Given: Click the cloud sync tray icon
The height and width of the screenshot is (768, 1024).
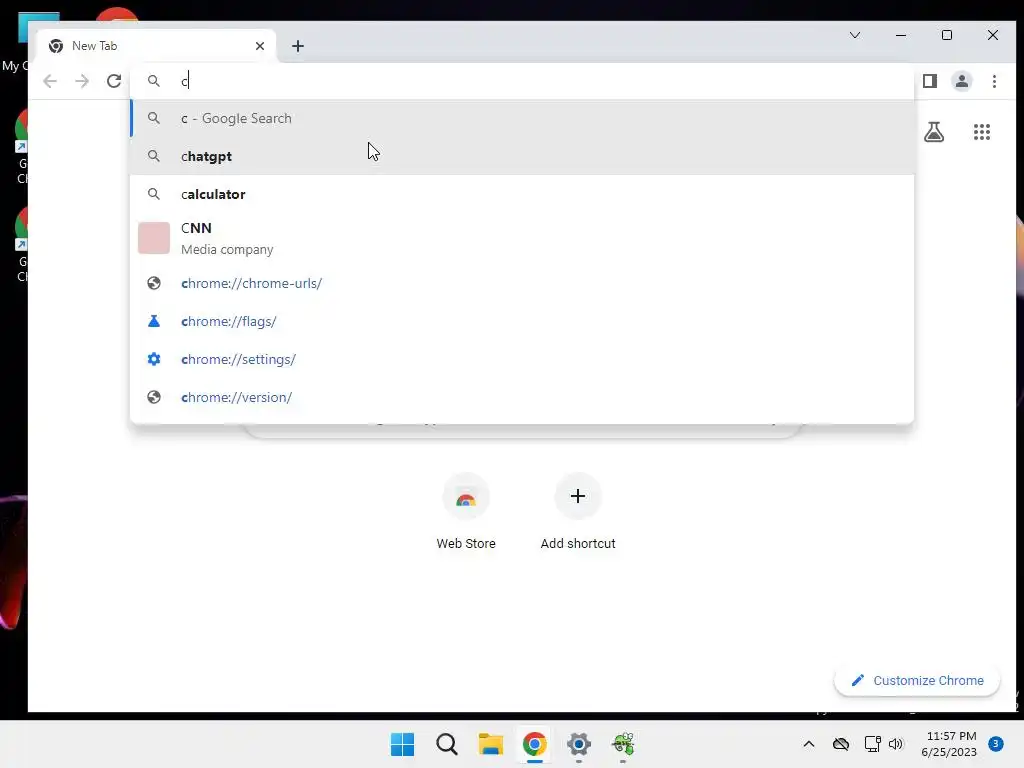Looking at the screenshot, I should (x=840, y=744).
